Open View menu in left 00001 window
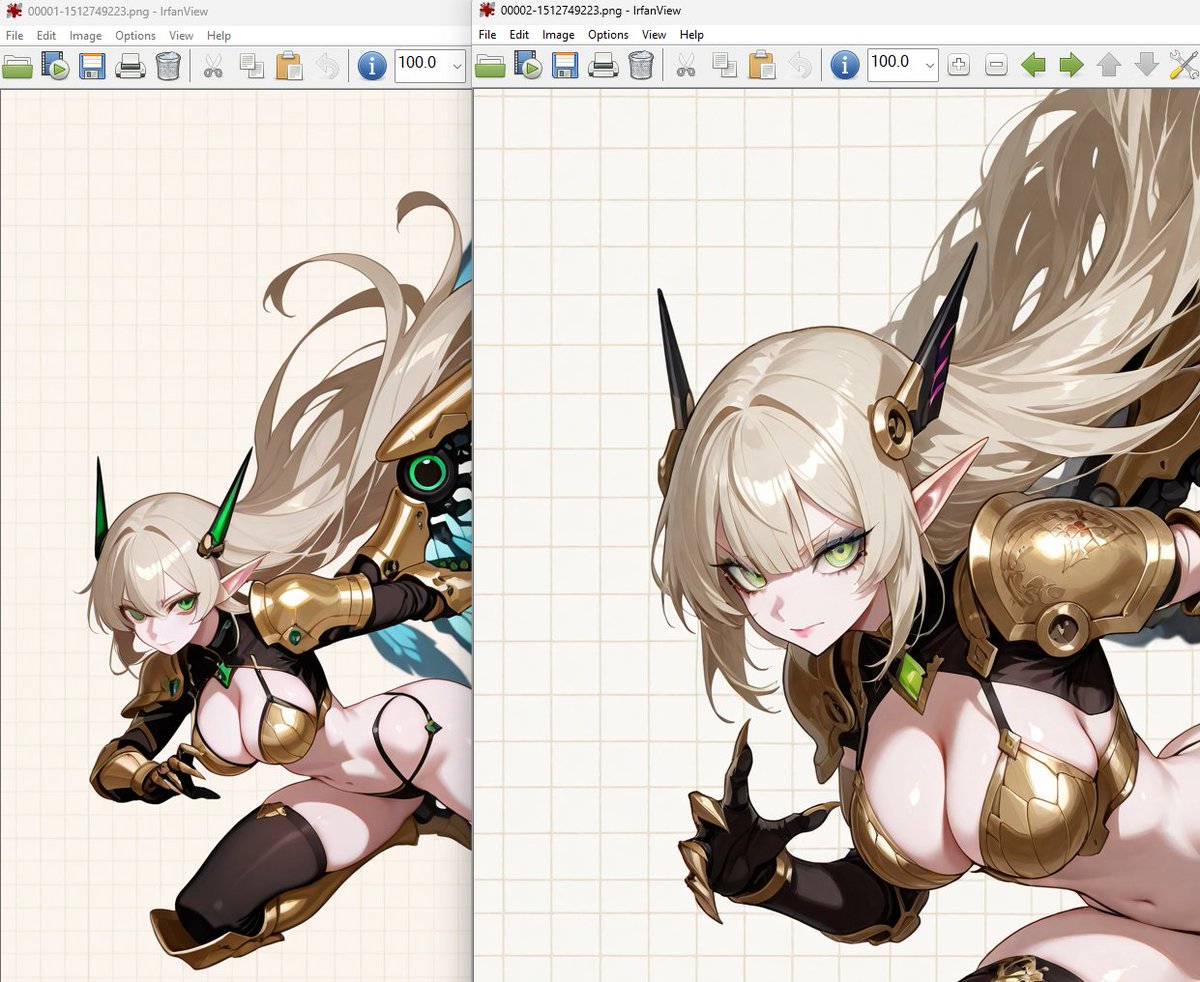This screenshot has width=1200, height=982. [x=181, y=36]
